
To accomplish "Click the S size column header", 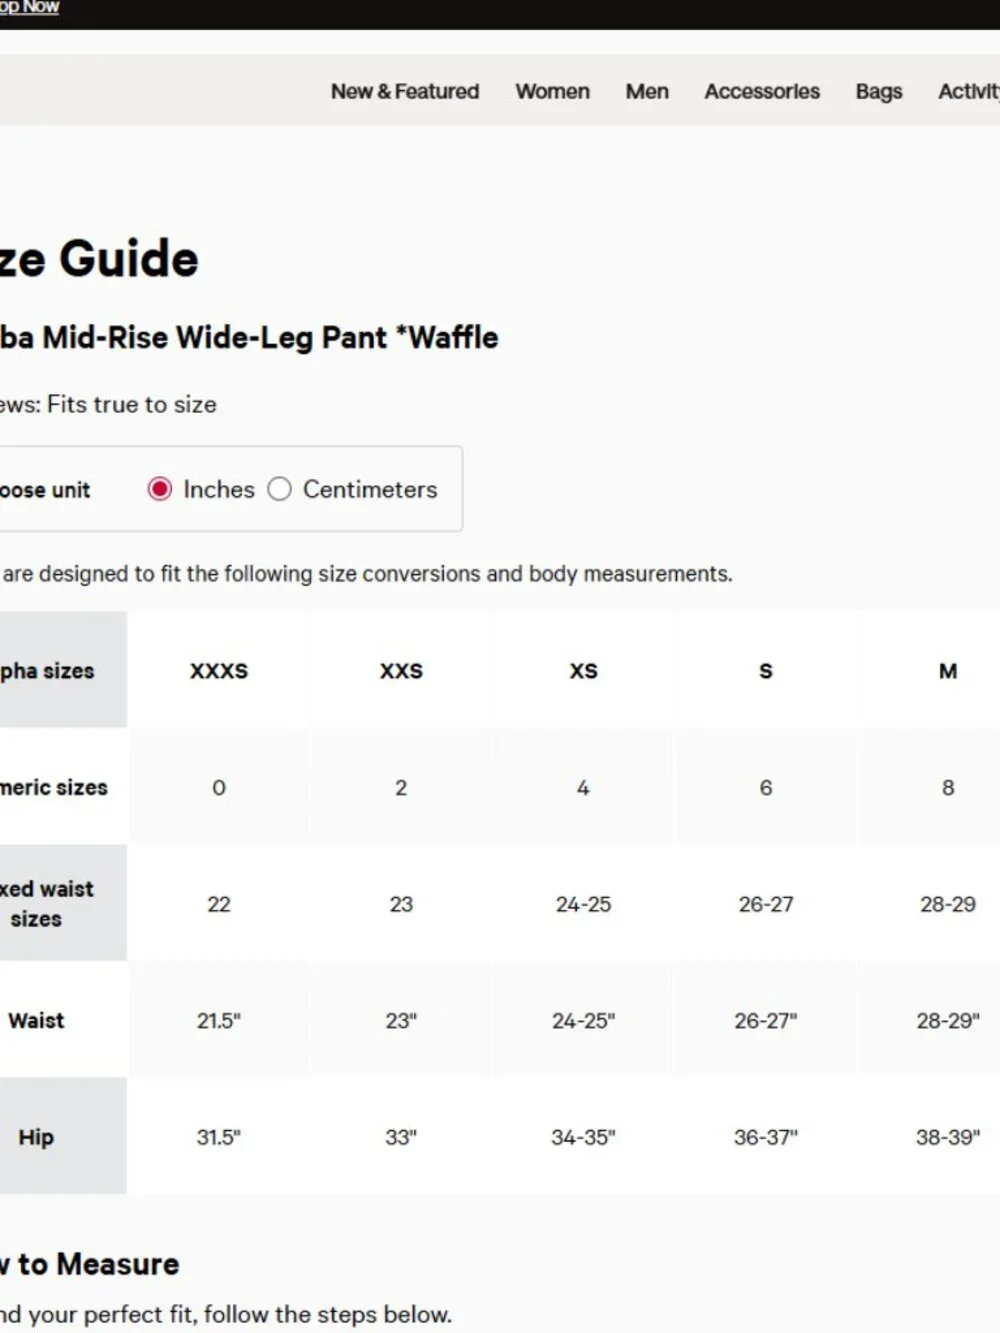I will pos(766,670).
